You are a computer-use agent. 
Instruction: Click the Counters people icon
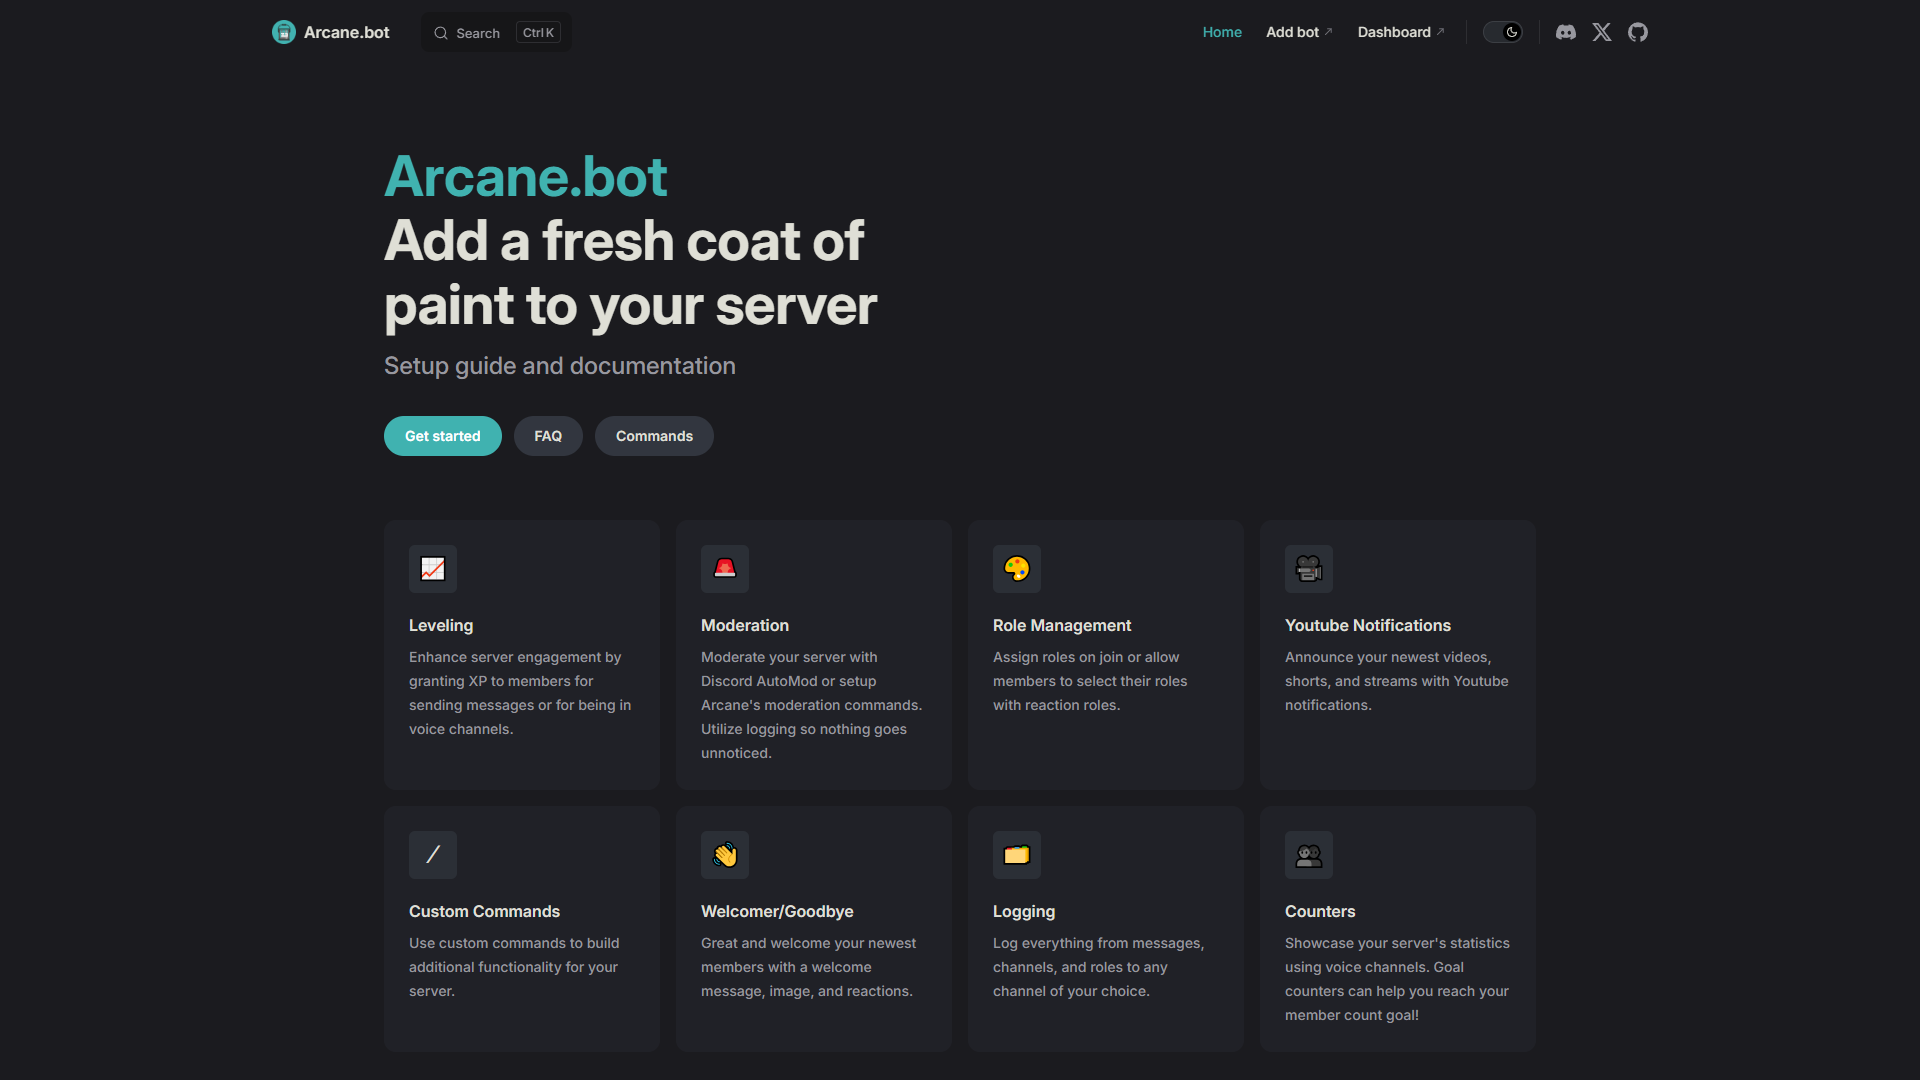click(1309, 855)
